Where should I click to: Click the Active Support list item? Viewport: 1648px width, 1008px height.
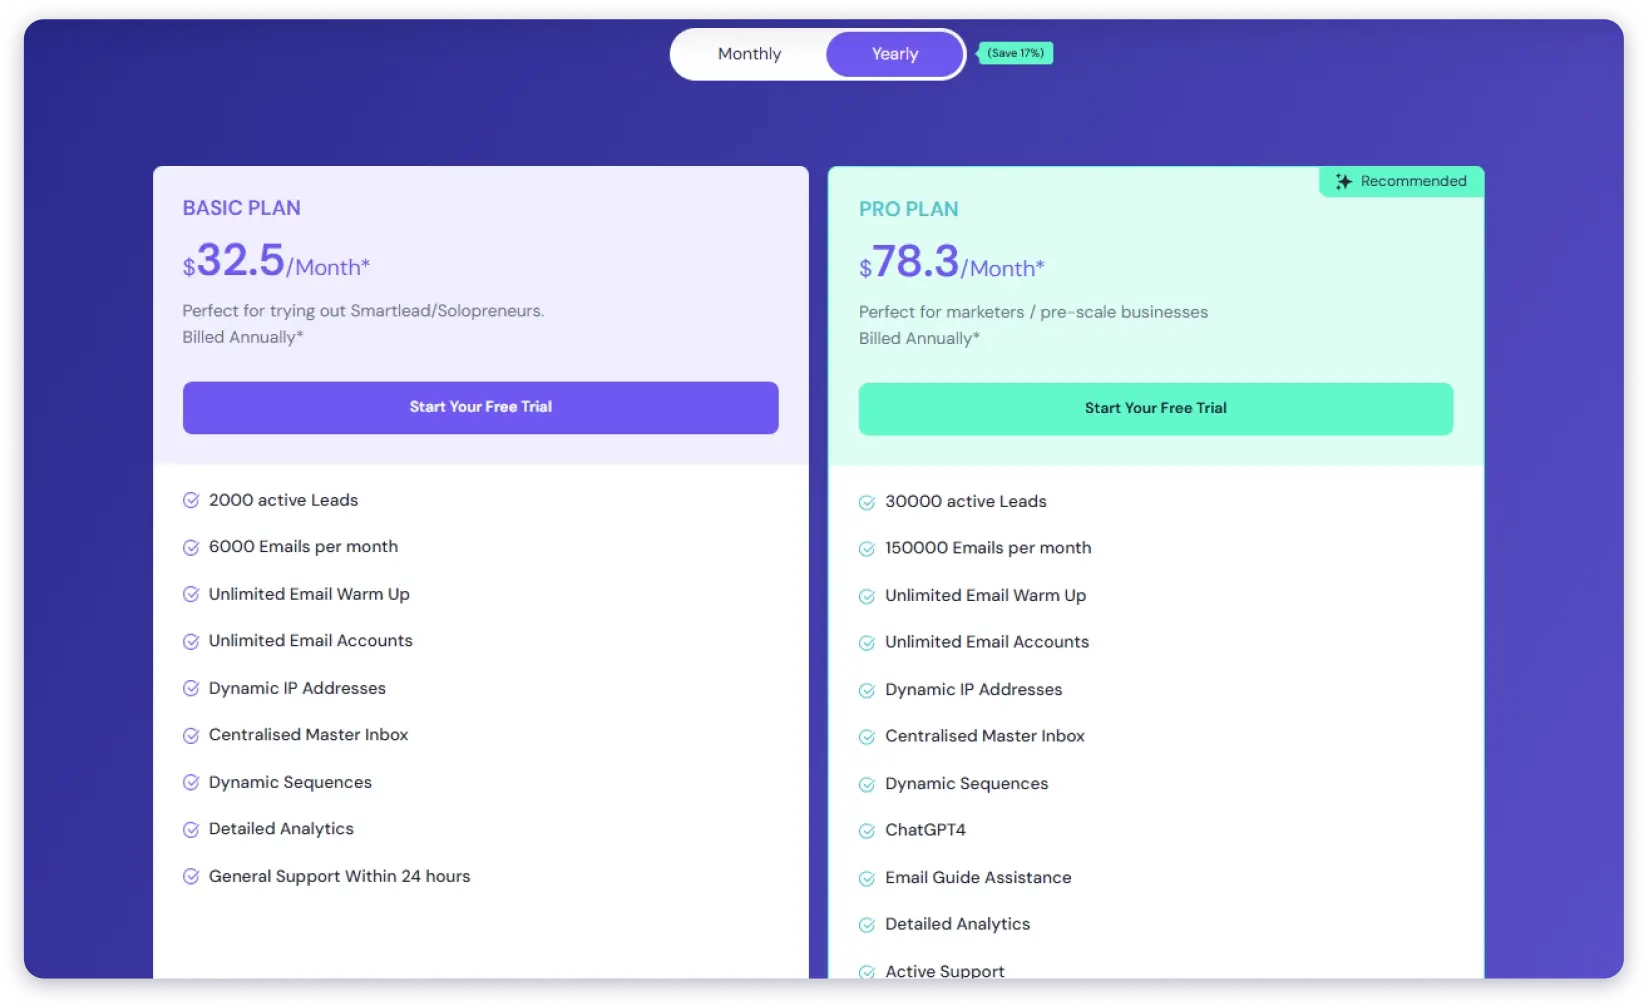tap(944, 969)
